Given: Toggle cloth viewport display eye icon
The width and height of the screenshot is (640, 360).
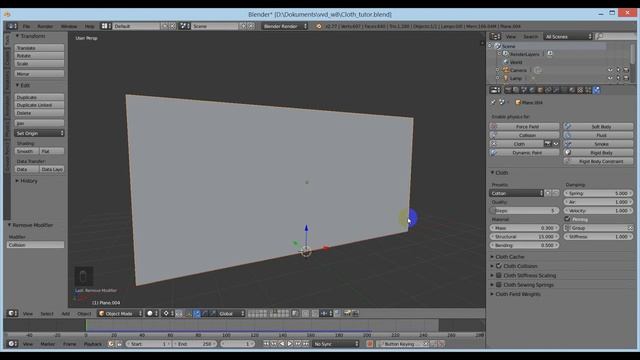Looking at the screenshot, I should (556, 144).
